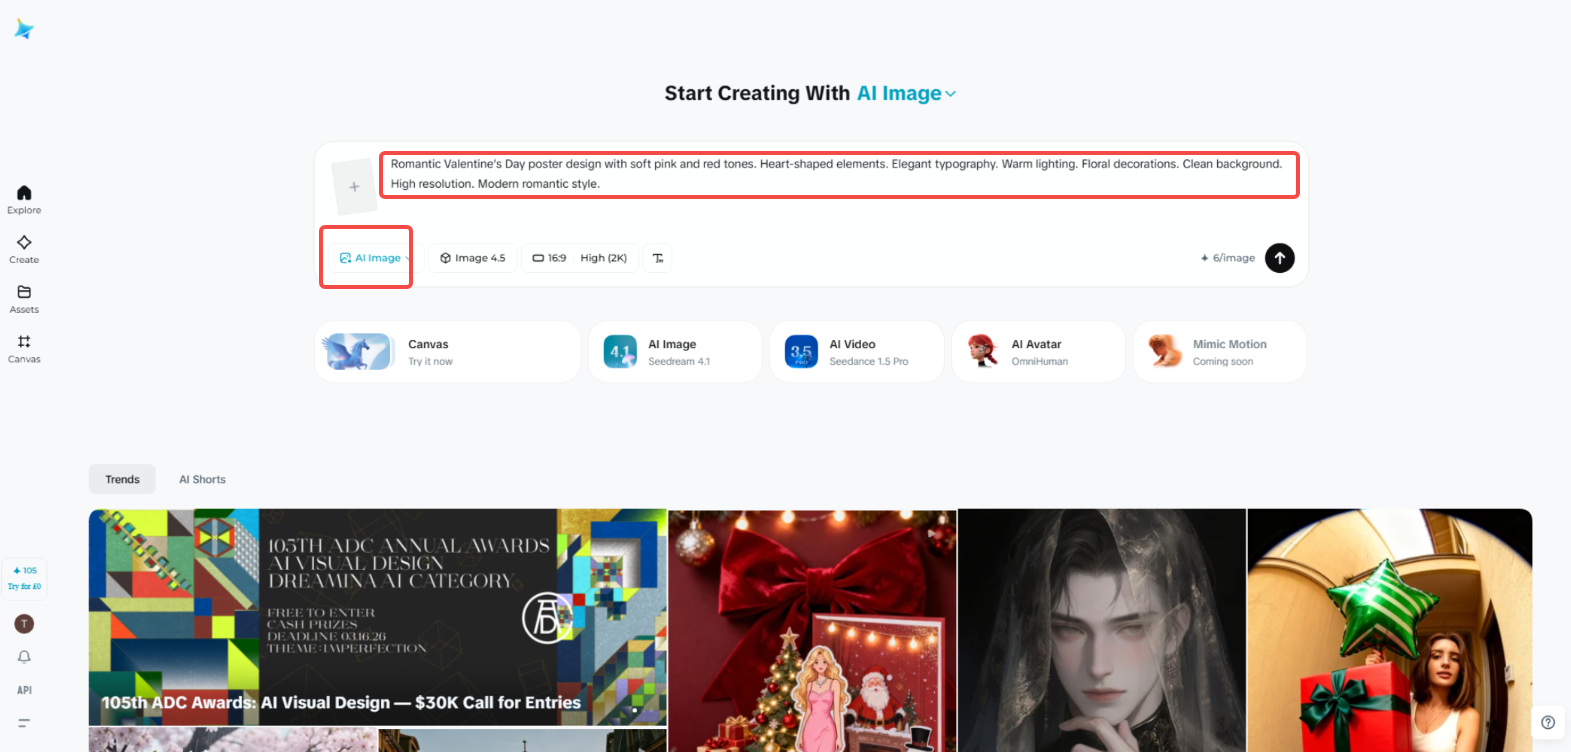Click the 6/image credit cost label

(1227, 258)
